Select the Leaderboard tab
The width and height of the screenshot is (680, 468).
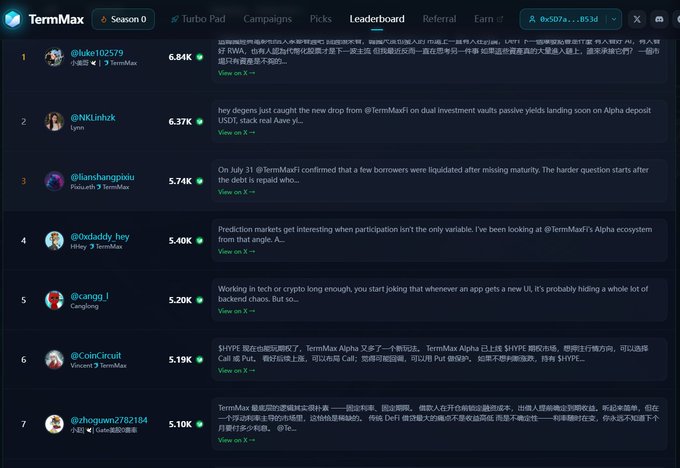coord(377,19)
